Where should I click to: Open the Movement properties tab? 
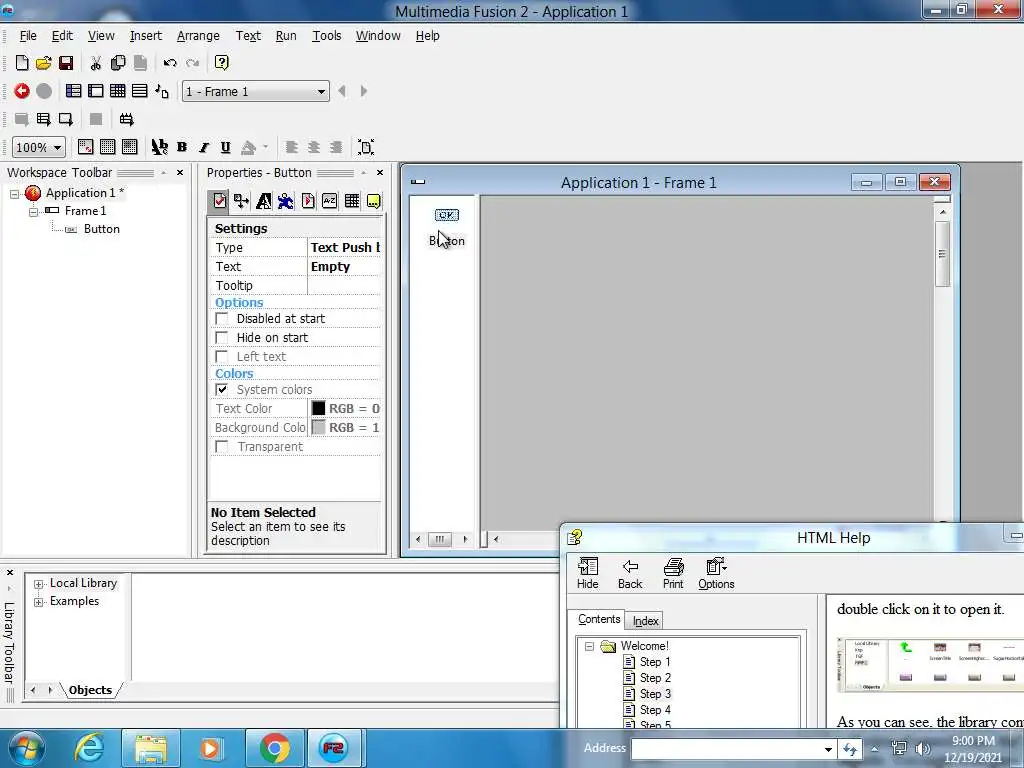[x=285, y=201]
